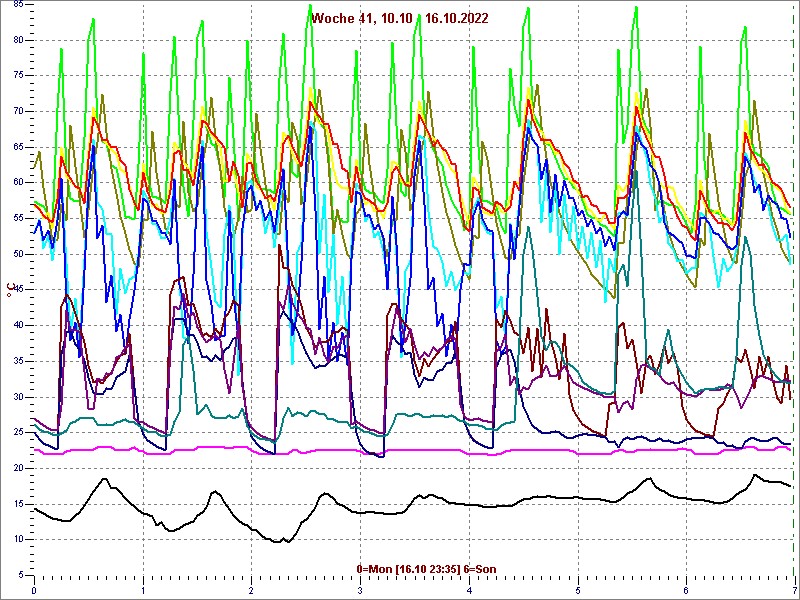
Task: Click day label 4 on the bottom axis
Action: [x=469, y=590]
